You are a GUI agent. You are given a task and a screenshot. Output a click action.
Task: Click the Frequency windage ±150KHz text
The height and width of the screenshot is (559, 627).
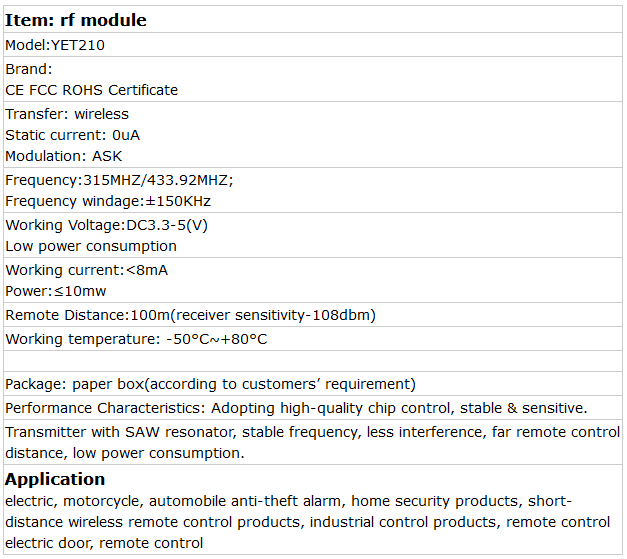108,201
